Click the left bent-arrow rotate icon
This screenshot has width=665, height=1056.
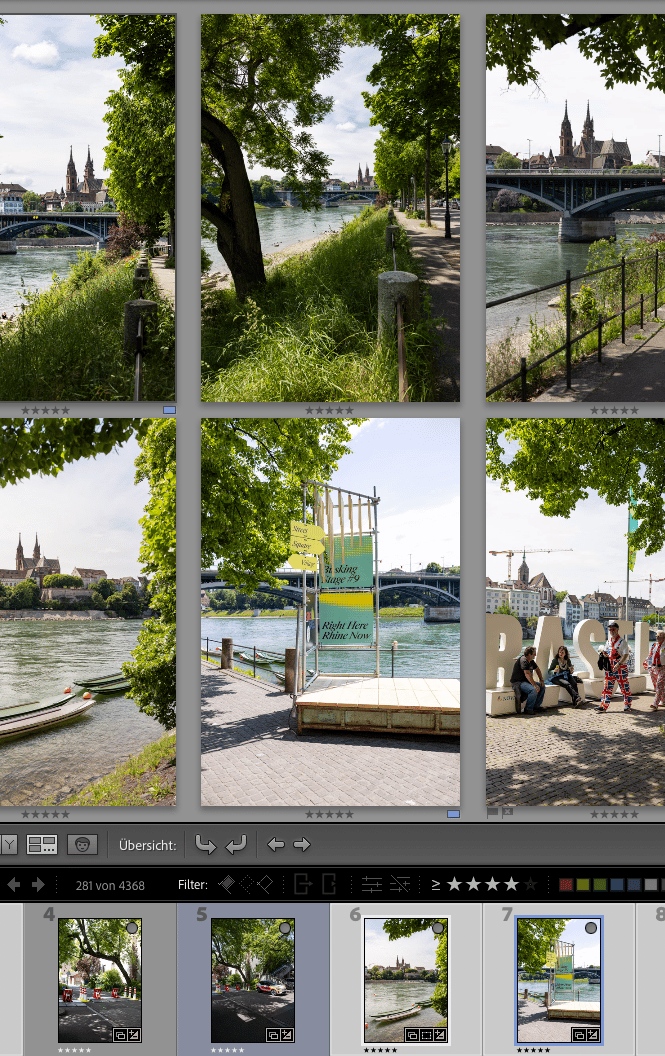coord(205,844)
